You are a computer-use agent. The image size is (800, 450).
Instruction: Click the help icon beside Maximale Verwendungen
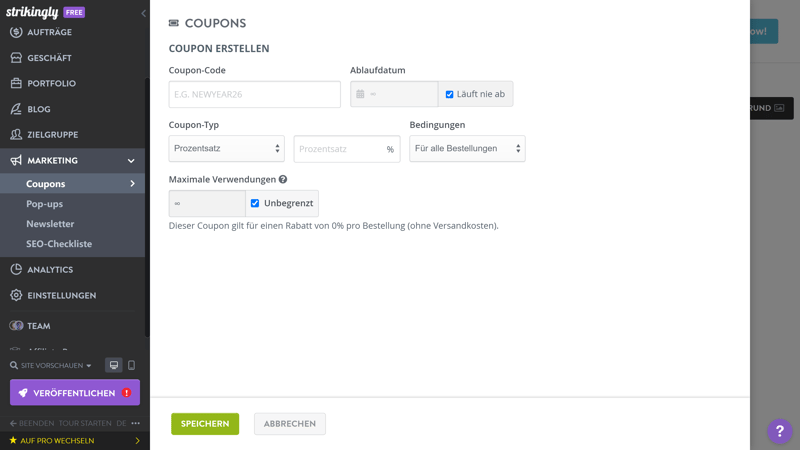pyautogui.click(x=283, y=180)
